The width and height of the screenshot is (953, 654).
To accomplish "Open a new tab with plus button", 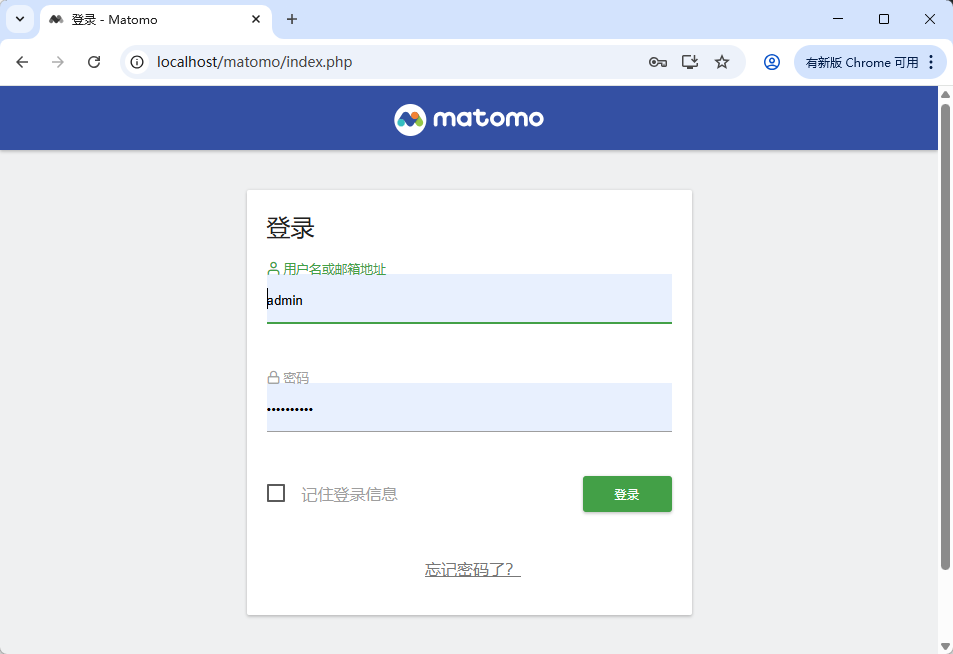I will pyautogui.click(x=292, y=19).
